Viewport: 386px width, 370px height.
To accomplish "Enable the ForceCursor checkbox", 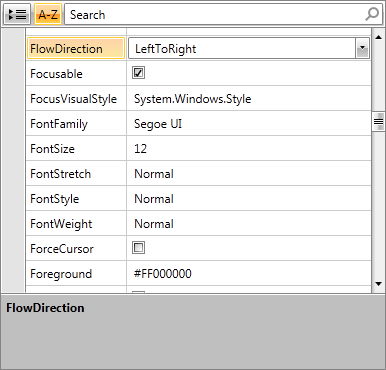I will coord(138,248).
